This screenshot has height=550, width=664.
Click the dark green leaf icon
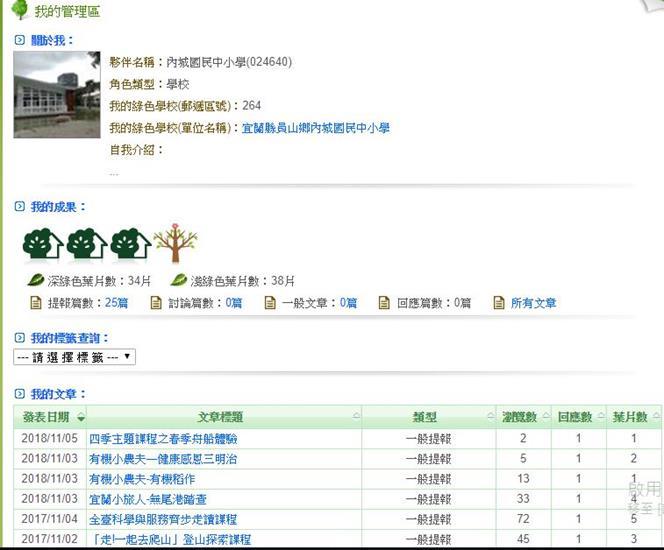[36, 281]
